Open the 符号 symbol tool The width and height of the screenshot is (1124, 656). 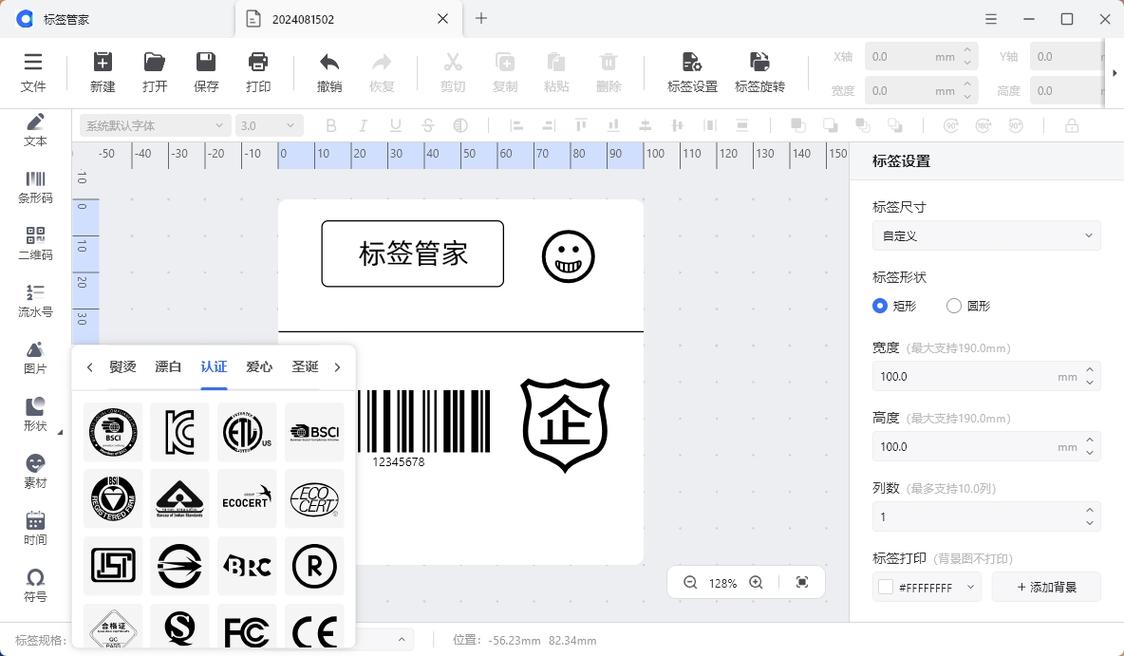click(35, 585)
